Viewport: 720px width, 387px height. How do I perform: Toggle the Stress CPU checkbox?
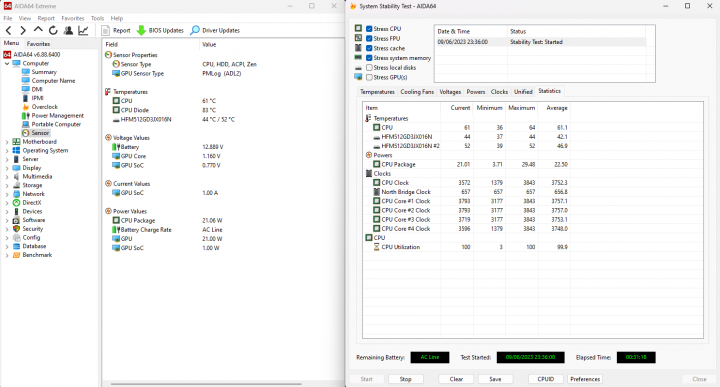click(x=369, y=28)
